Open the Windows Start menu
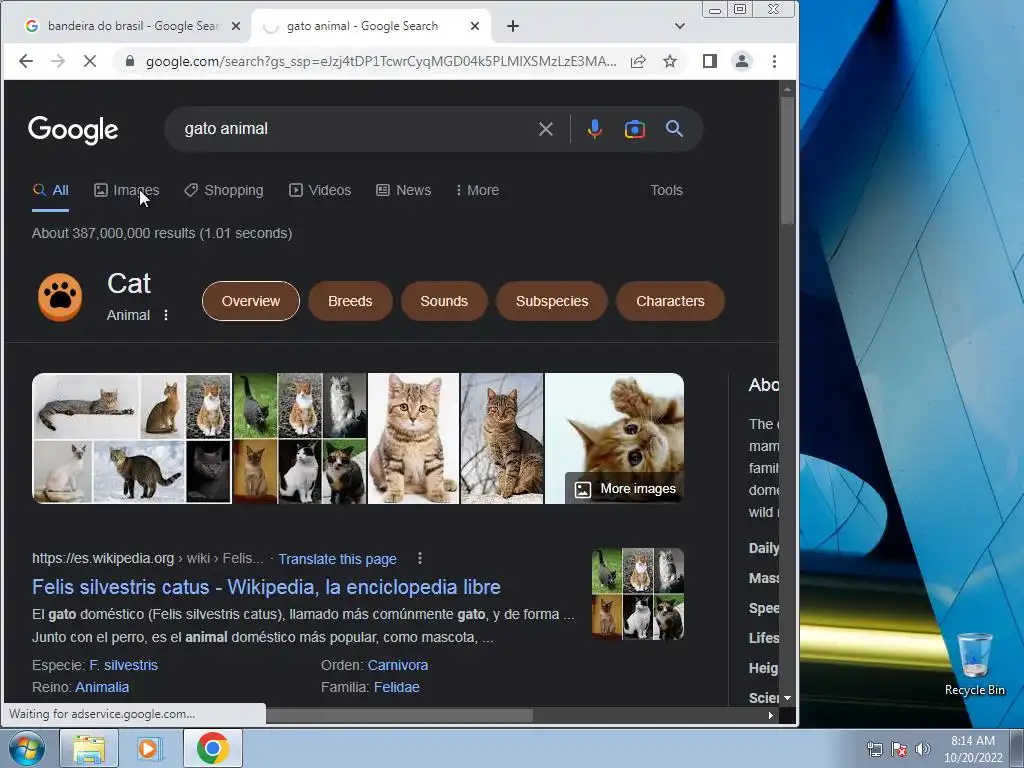The height and width of the screenshot is (768, 1024). click(27, 748)
